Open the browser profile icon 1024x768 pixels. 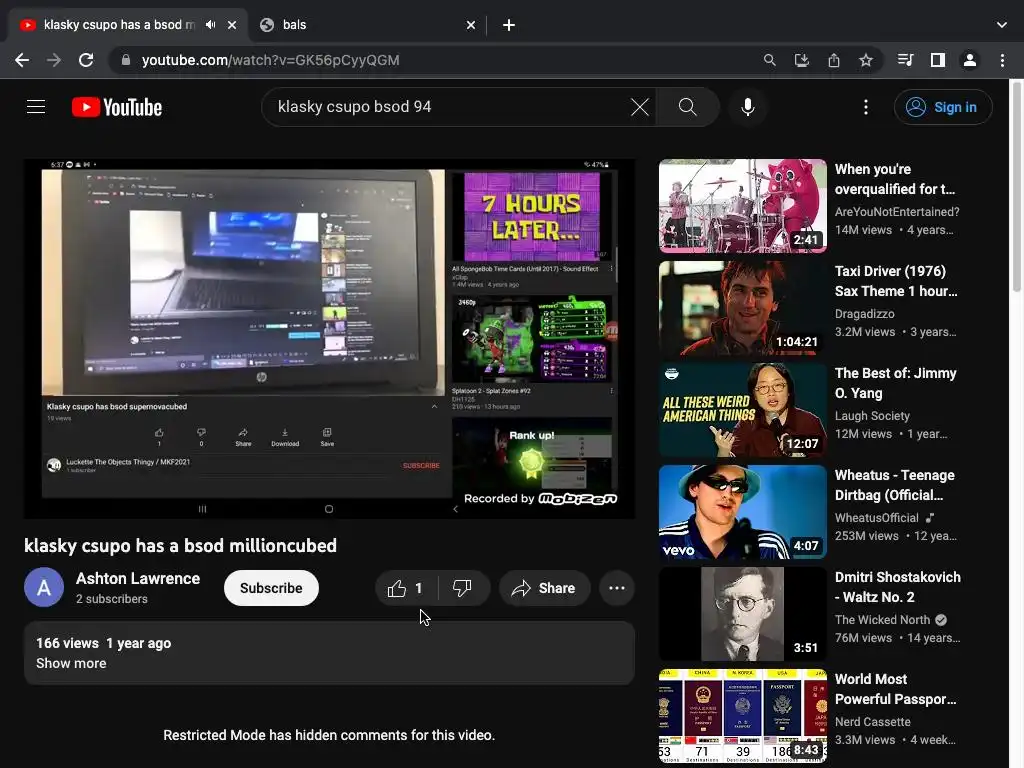[x=970, y=60]
